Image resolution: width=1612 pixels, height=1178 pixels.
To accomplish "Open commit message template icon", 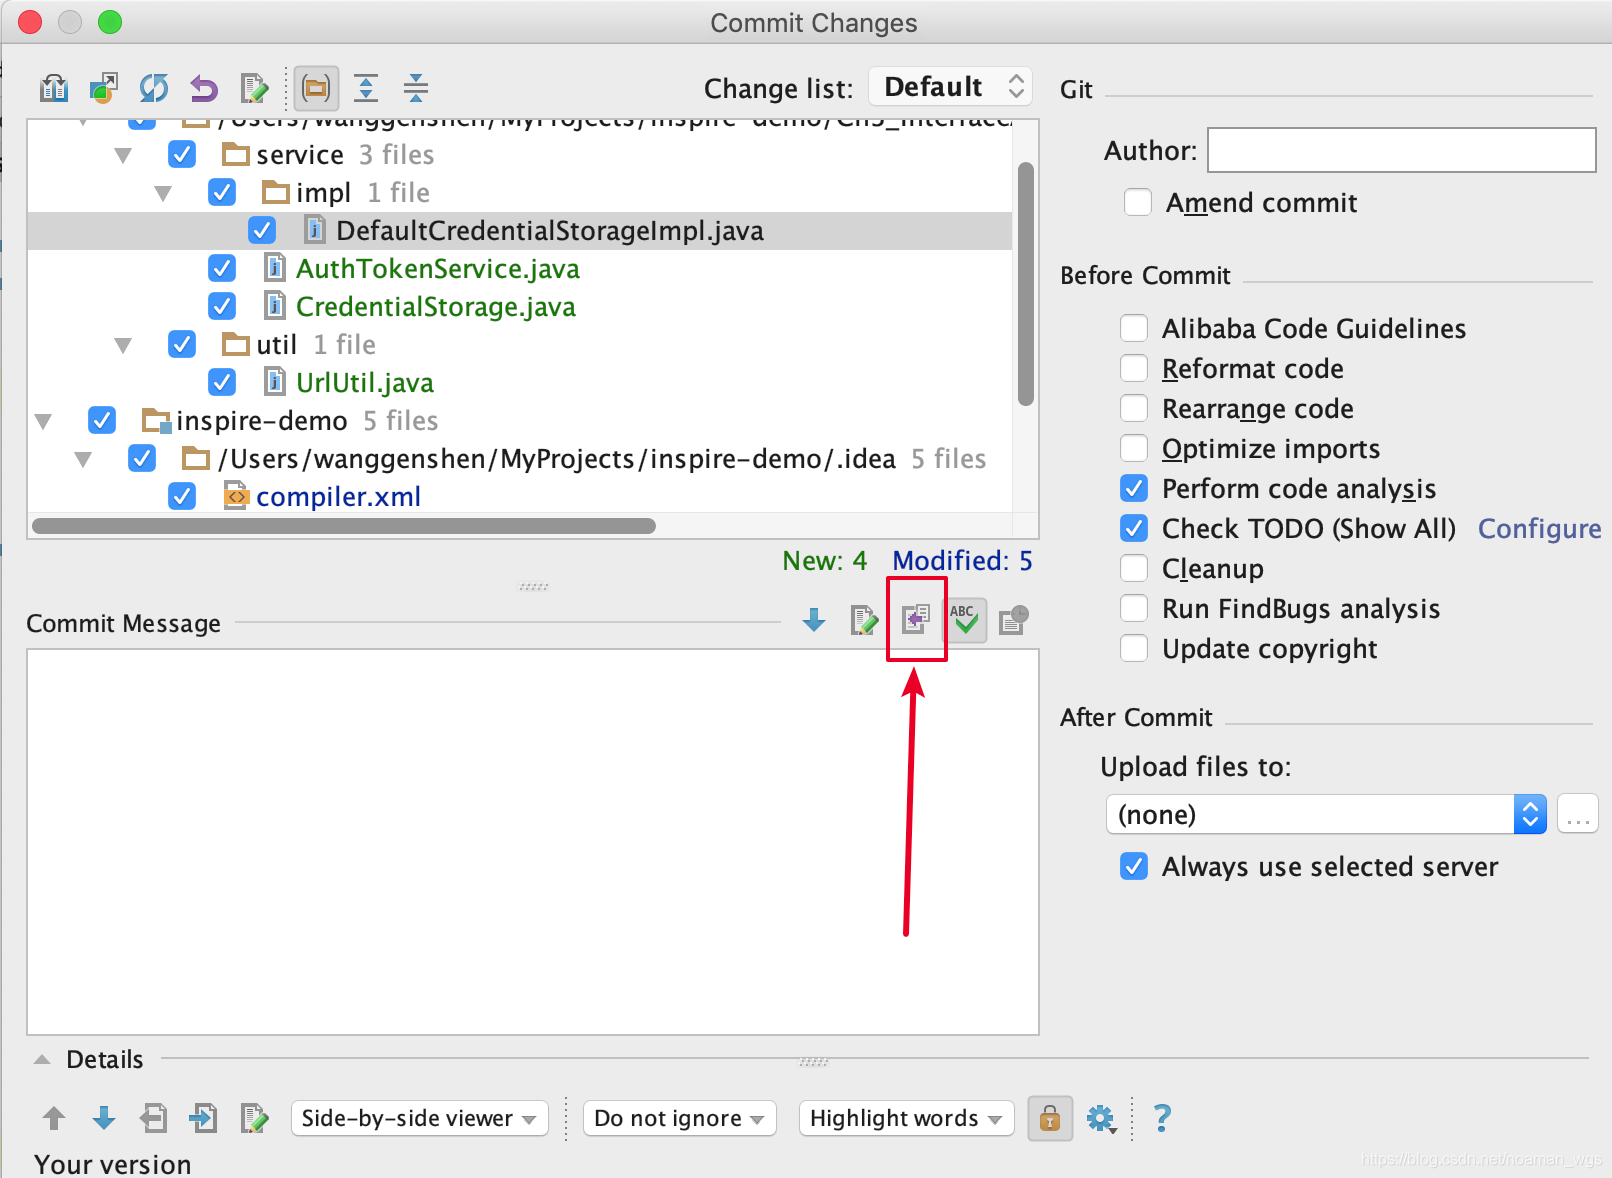I will pos(915,620).
